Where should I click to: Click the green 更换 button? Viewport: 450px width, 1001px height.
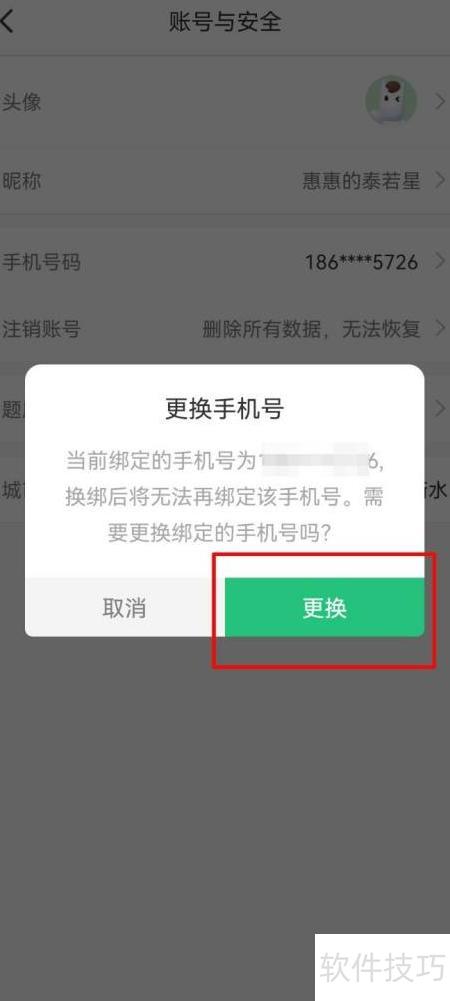tap(324, 607)
